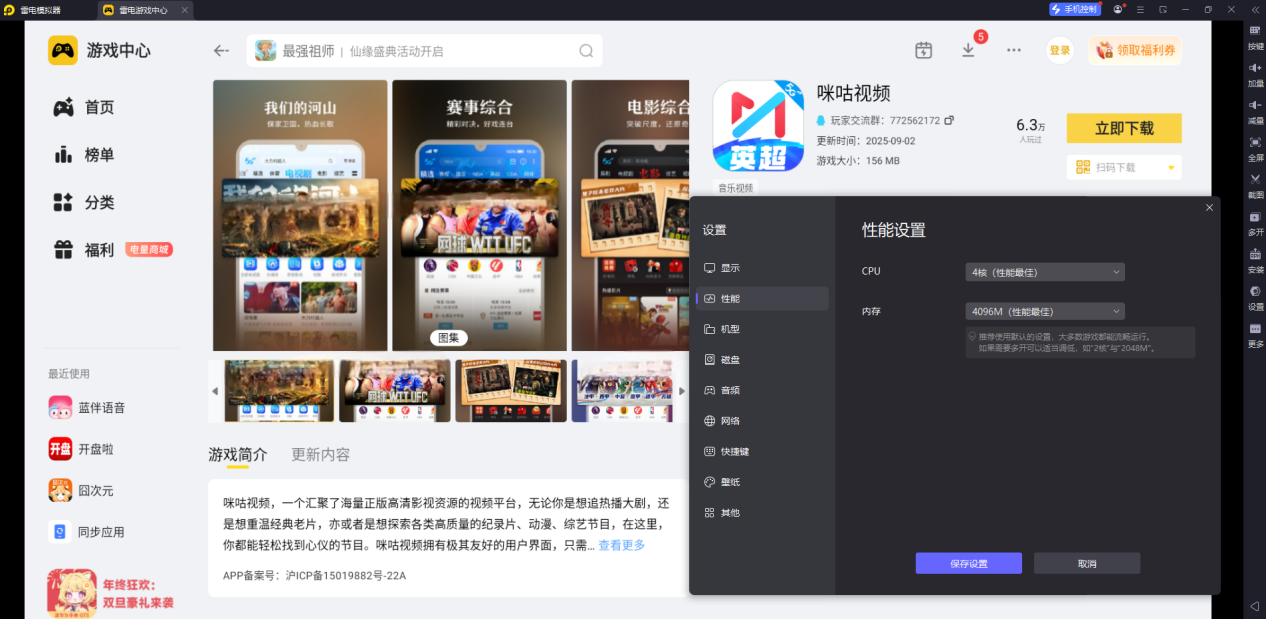This screenshot has width=1266, height=619.
Task: Open 囧次元 from recently used
Action: tap(82, 491)
